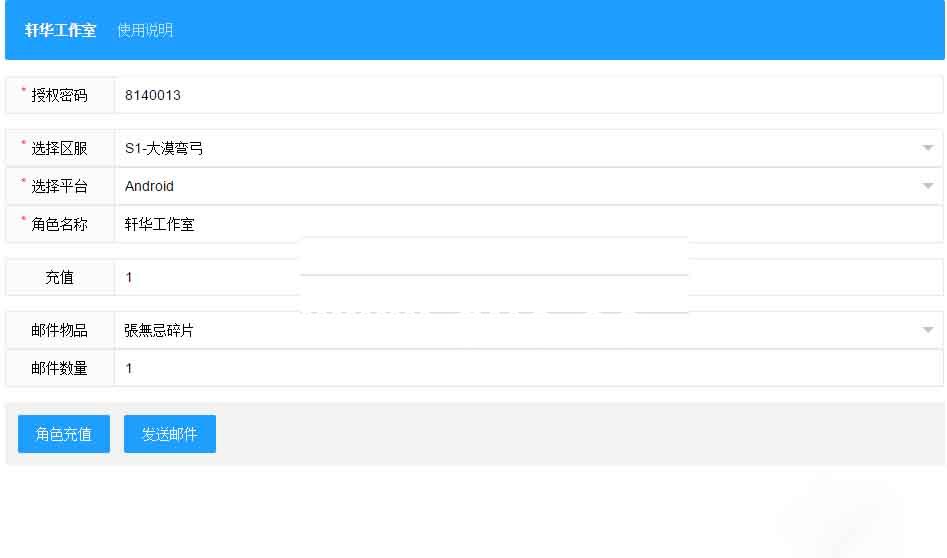
Task: Click the 邮件数量 label
Action: (x=59, y=368)
